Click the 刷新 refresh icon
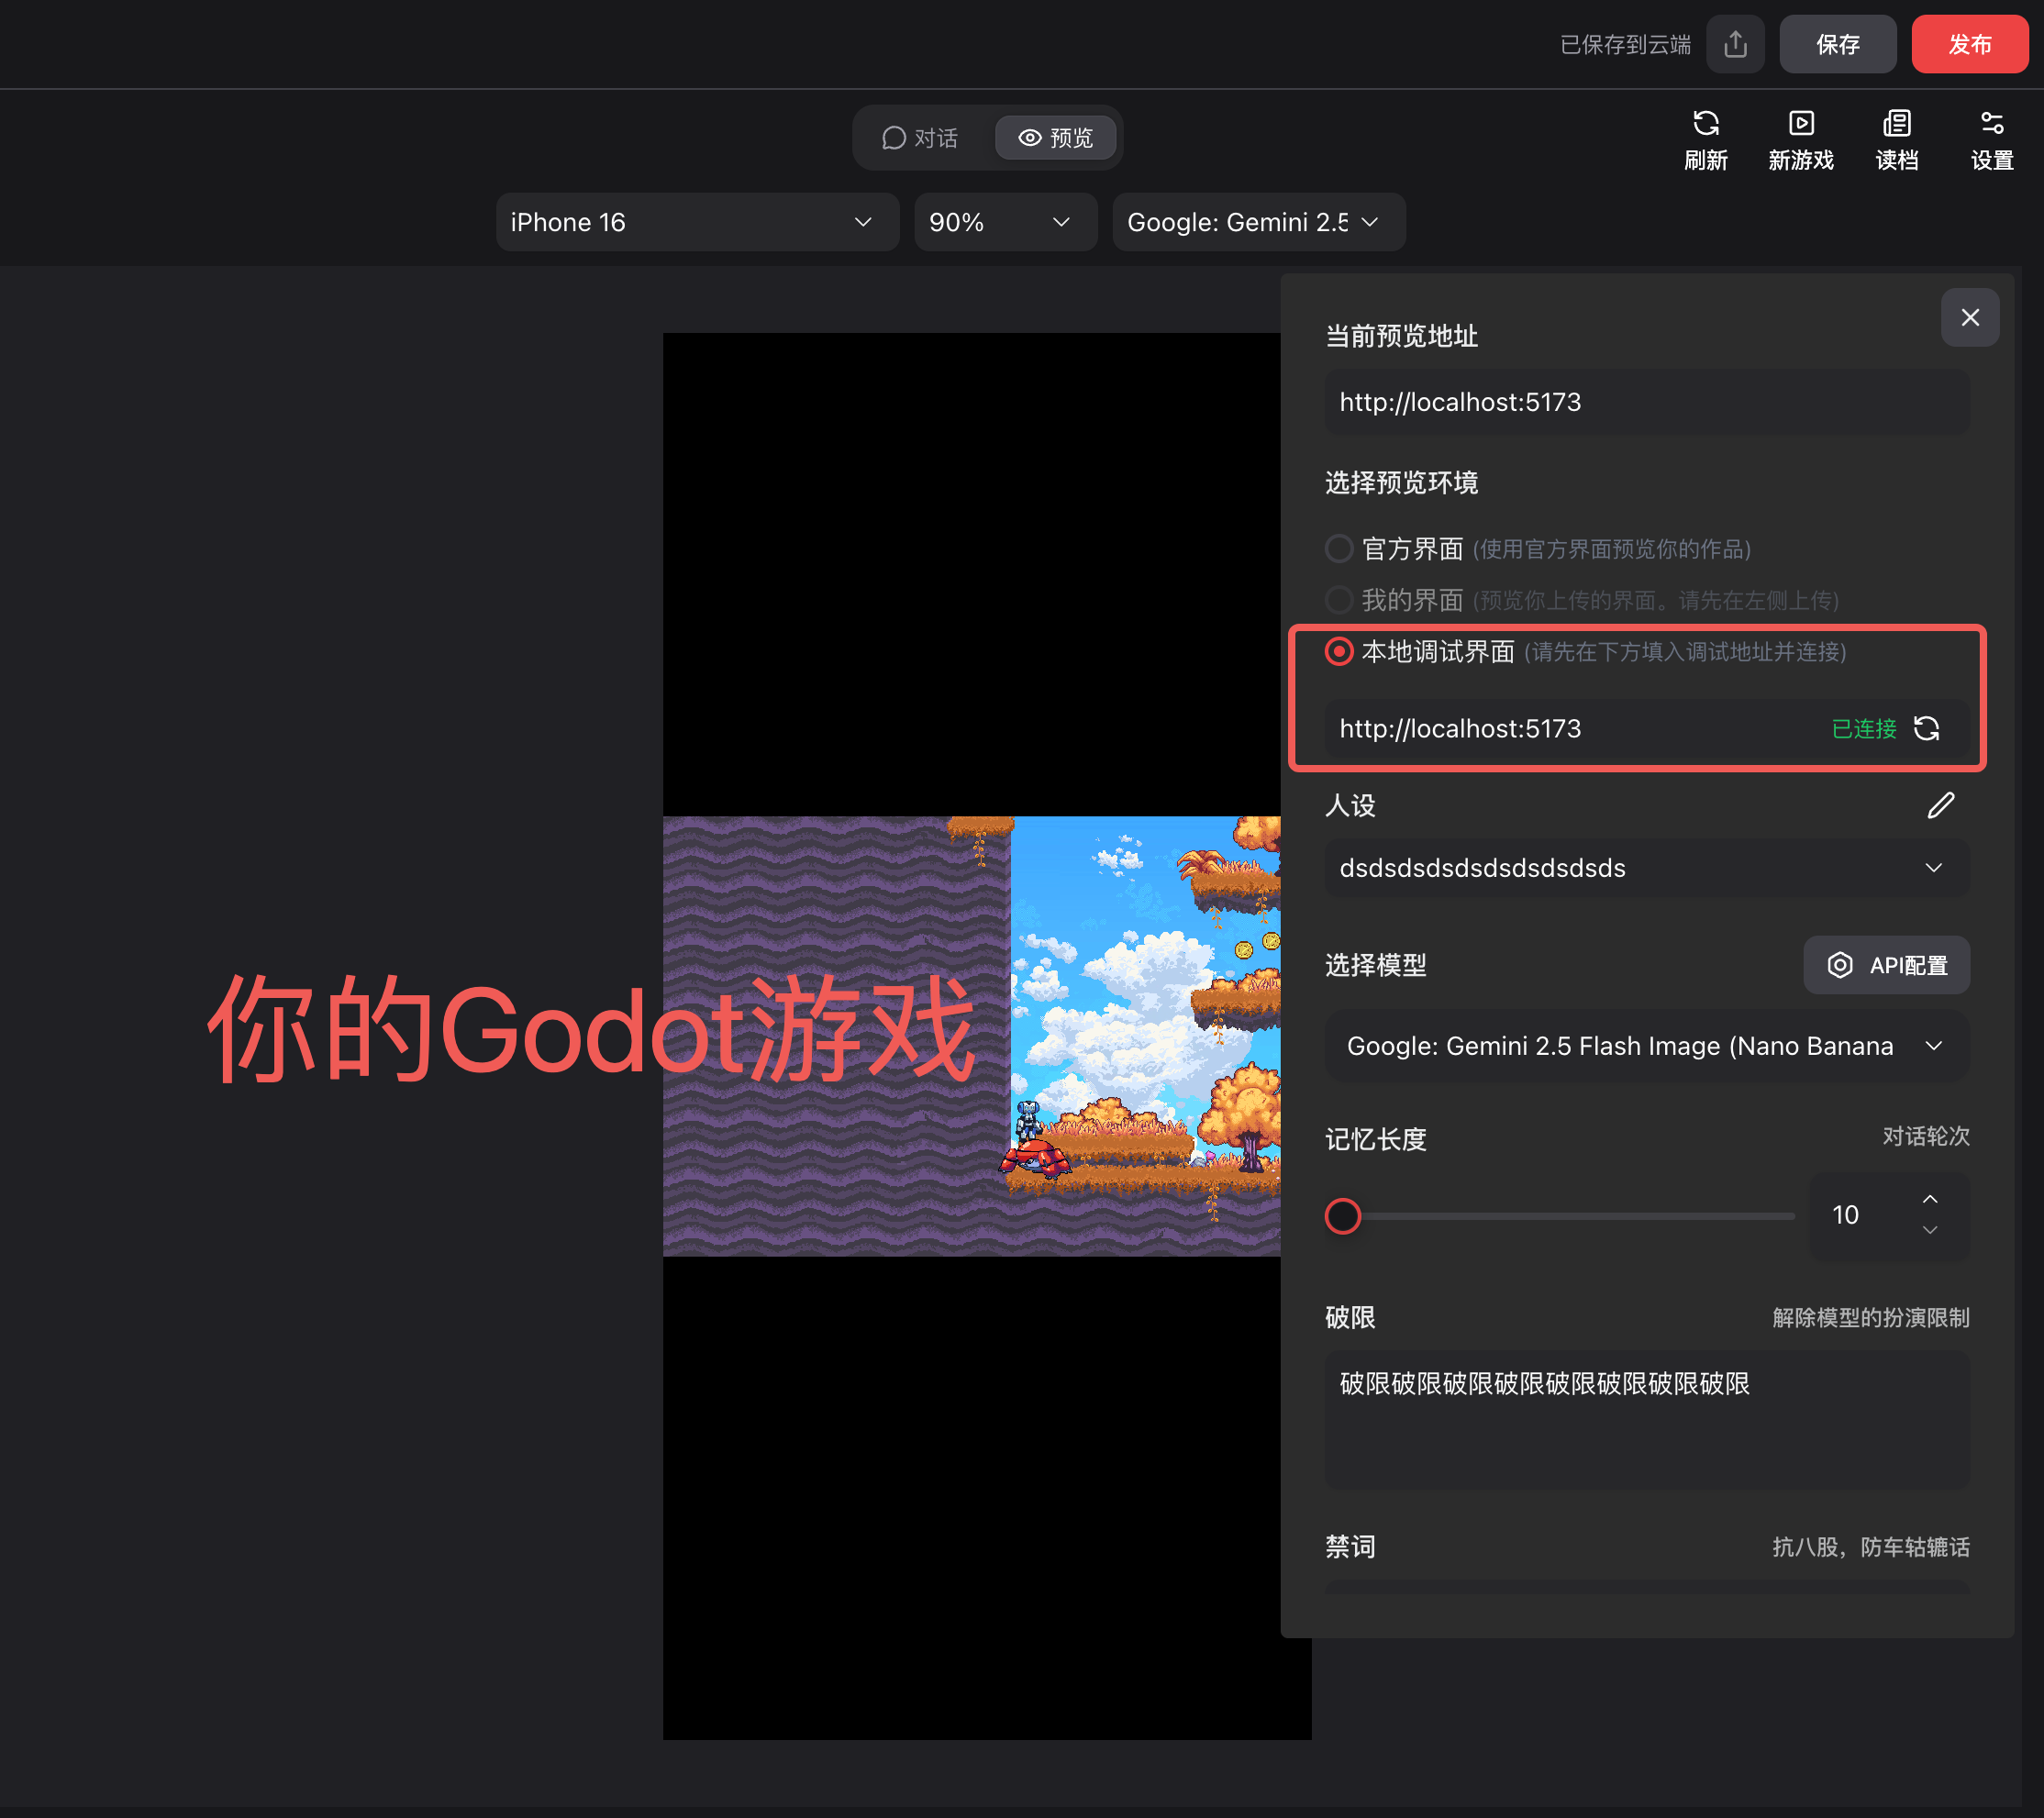 click(1705, 124)
